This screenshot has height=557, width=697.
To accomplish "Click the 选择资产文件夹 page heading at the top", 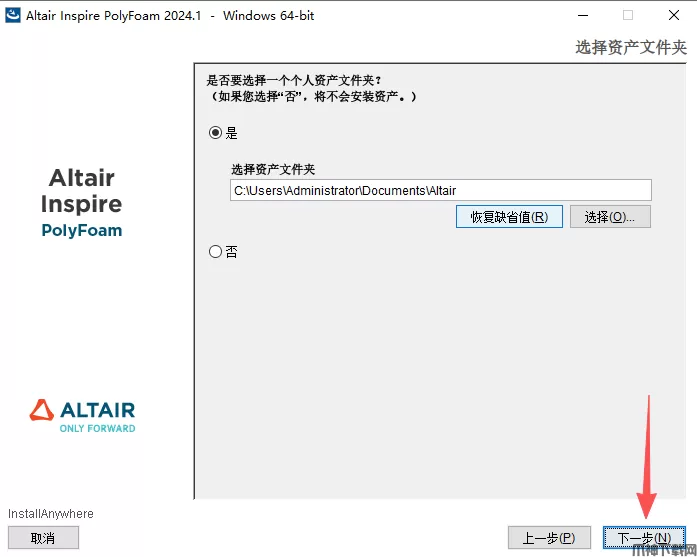I will click(x=631, y=47).
